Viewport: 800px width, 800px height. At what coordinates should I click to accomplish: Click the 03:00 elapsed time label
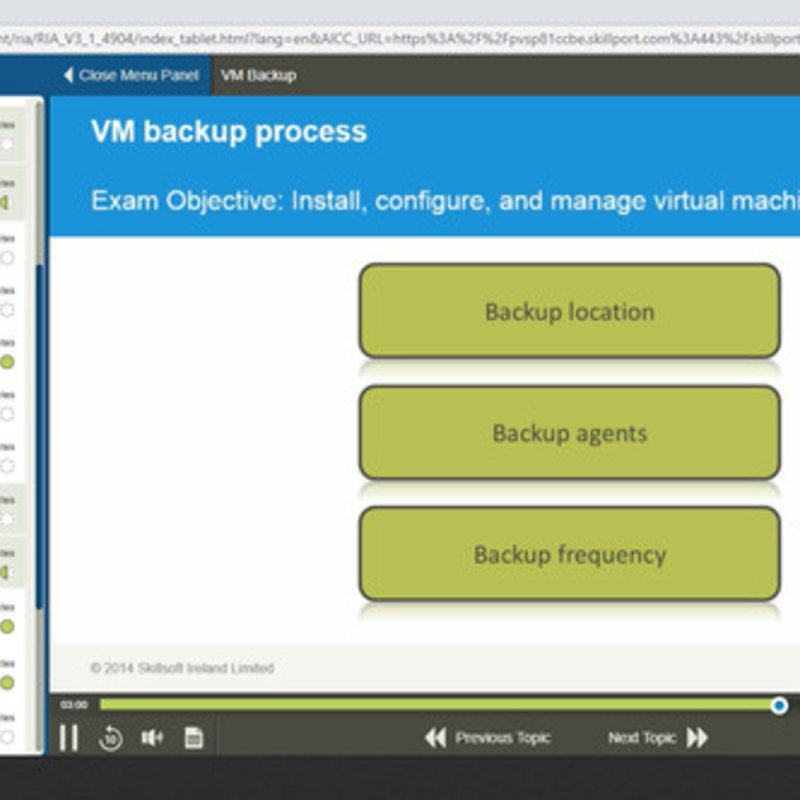(74, 705)
